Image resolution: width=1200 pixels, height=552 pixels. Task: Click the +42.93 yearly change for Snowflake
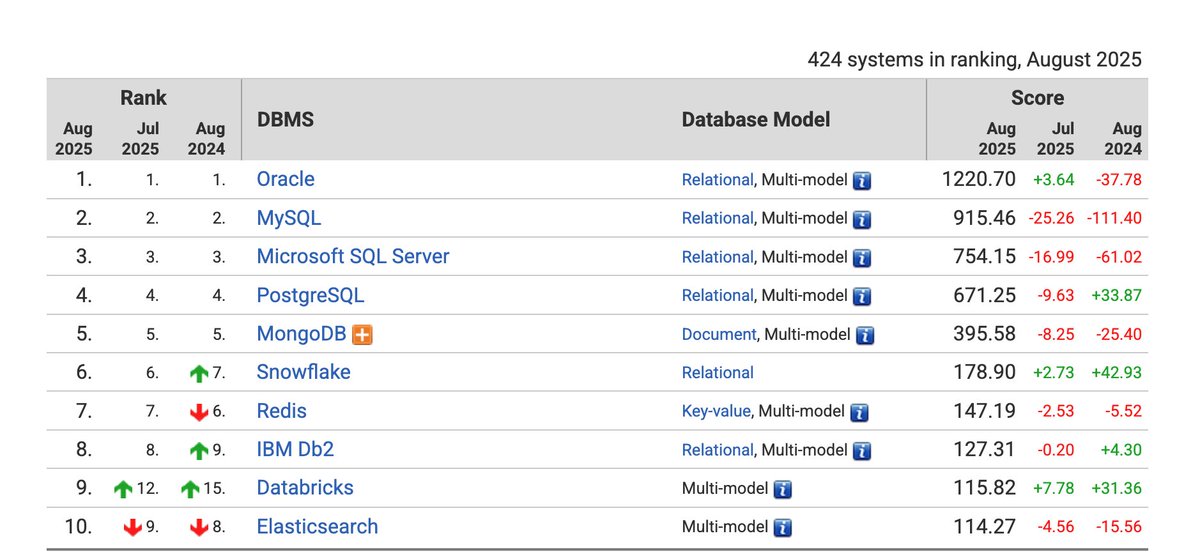[x=1117, y=373]
